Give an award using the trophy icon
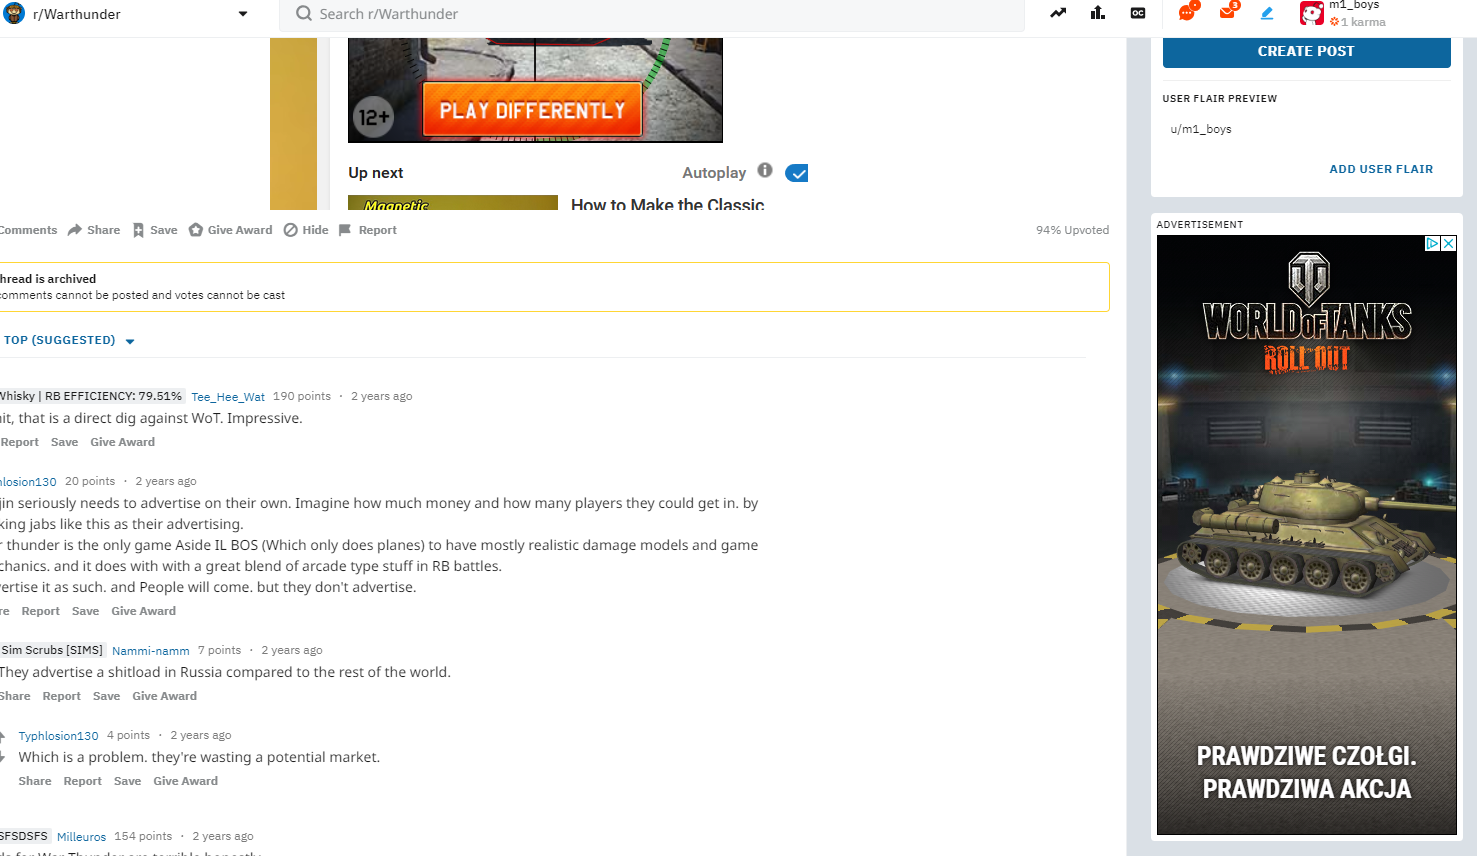Viewport: 1477px width, 856px height. [194, 229]
